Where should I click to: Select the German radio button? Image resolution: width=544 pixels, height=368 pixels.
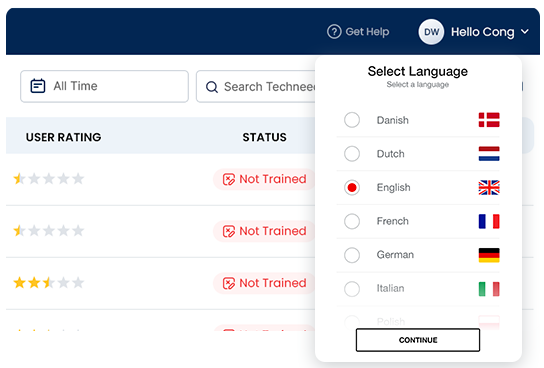click(352, 255)
